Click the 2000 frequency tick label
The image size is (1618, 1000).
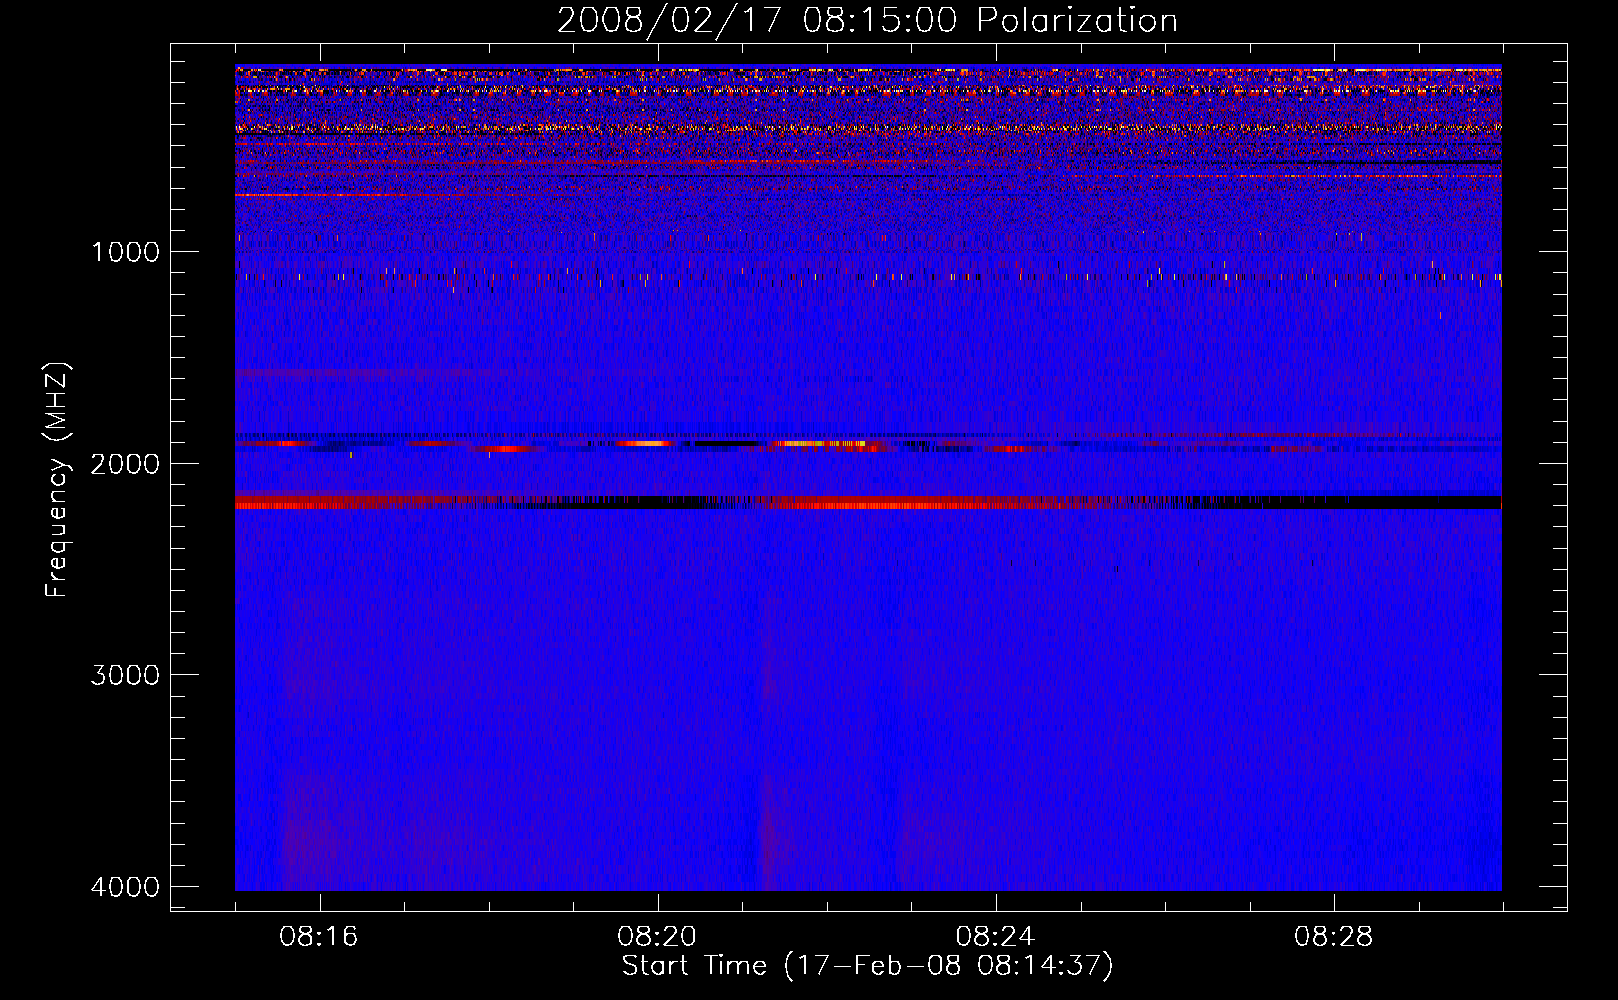[x=125, y=464]
